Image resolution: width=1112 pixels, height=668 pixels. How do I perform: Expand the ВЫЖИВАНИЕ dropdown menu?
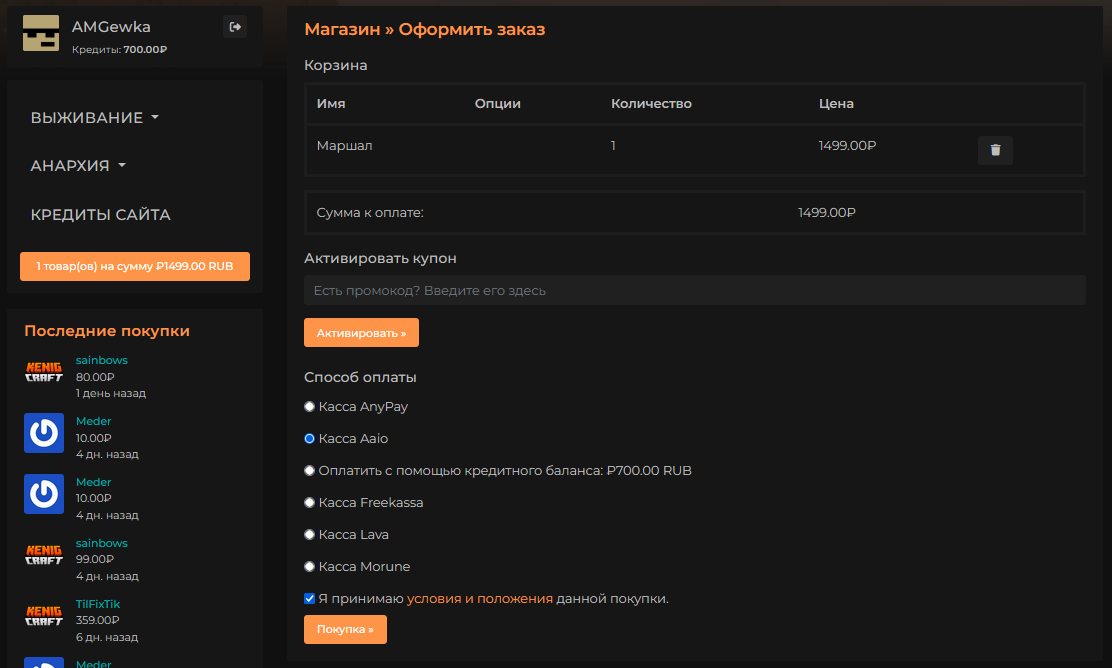(x=94, y=118)
